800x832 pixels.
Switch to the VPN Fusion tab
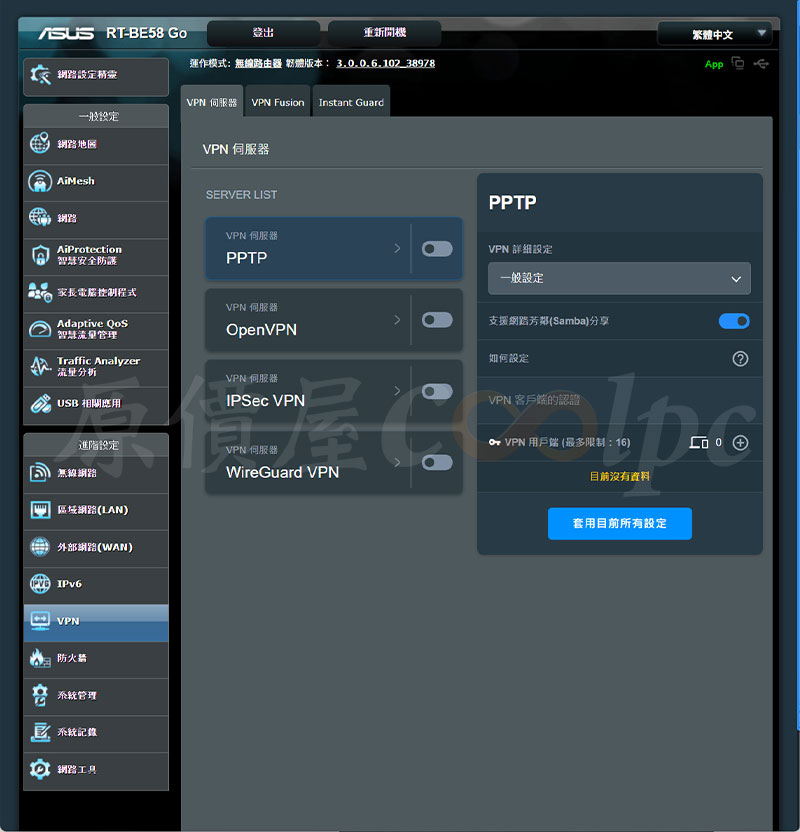click(x=277, y=102)
